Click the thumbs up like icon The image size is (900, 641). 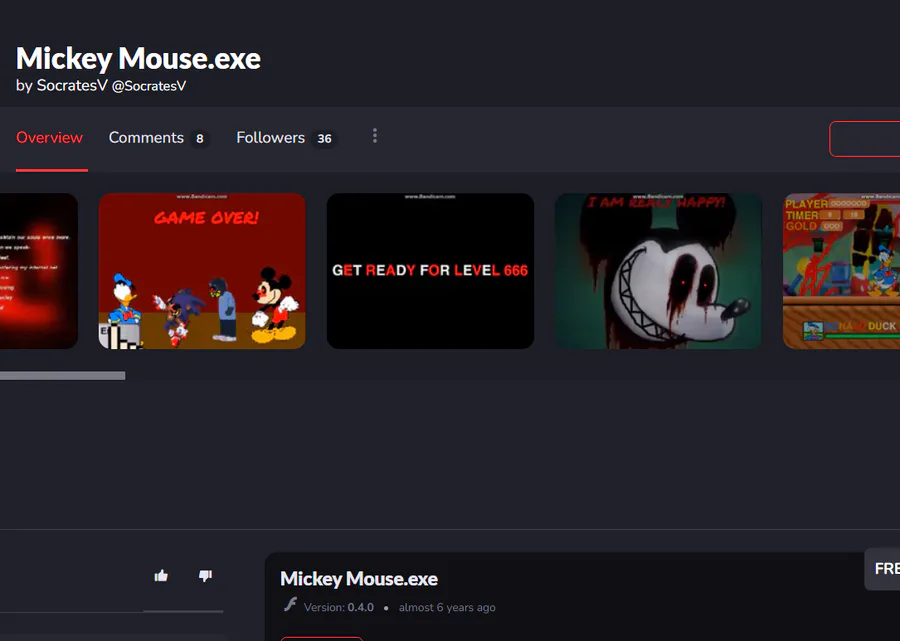[x=161, y=576]
